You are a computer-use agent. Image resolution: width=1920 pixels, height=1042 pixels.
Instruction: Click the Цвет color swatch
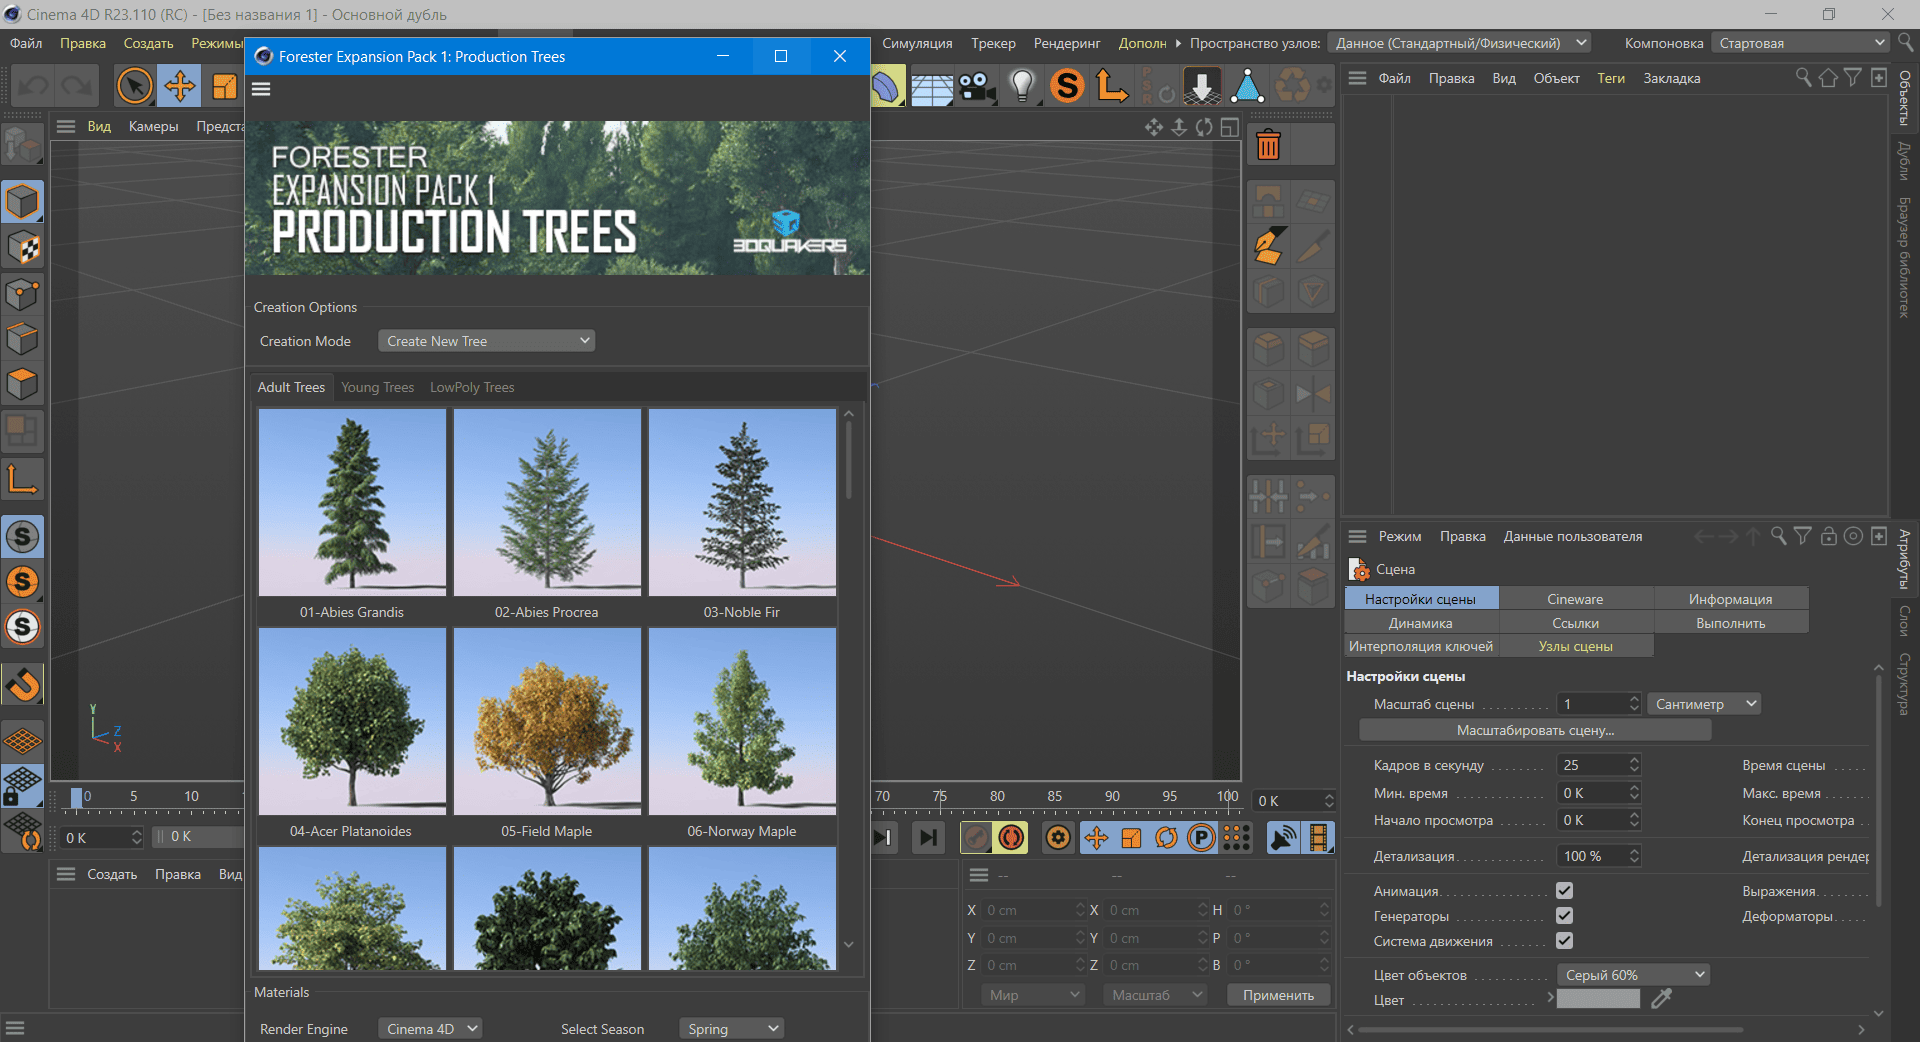[1598, 999]
